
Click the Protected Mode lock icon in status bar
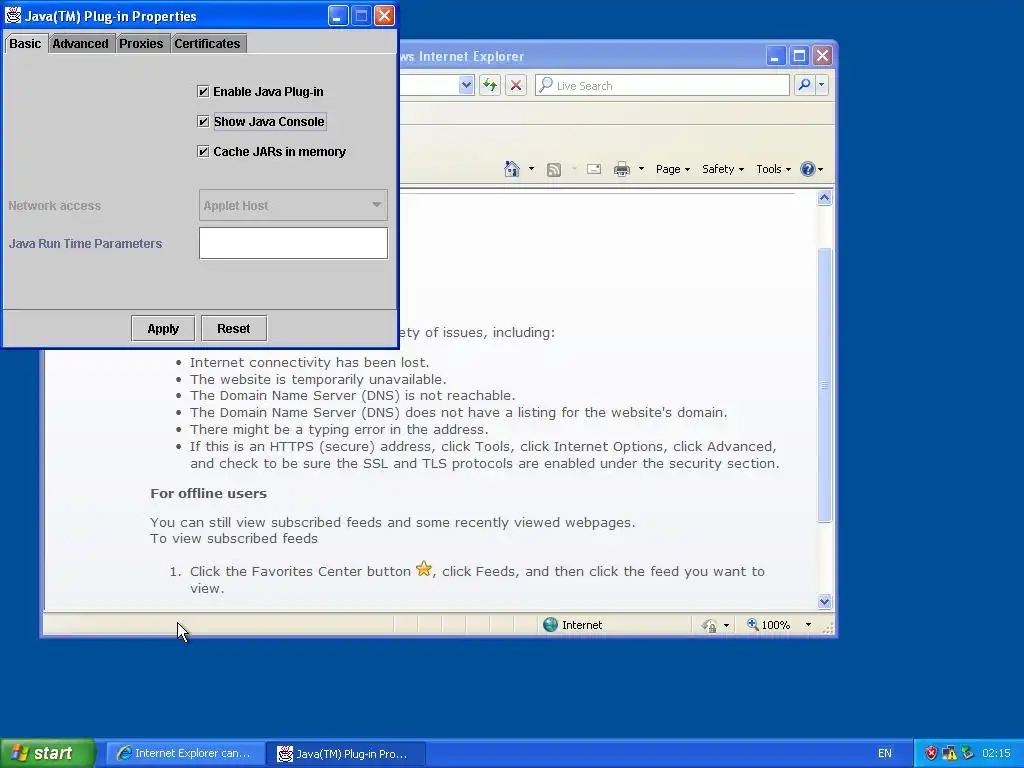click(709, 626)
